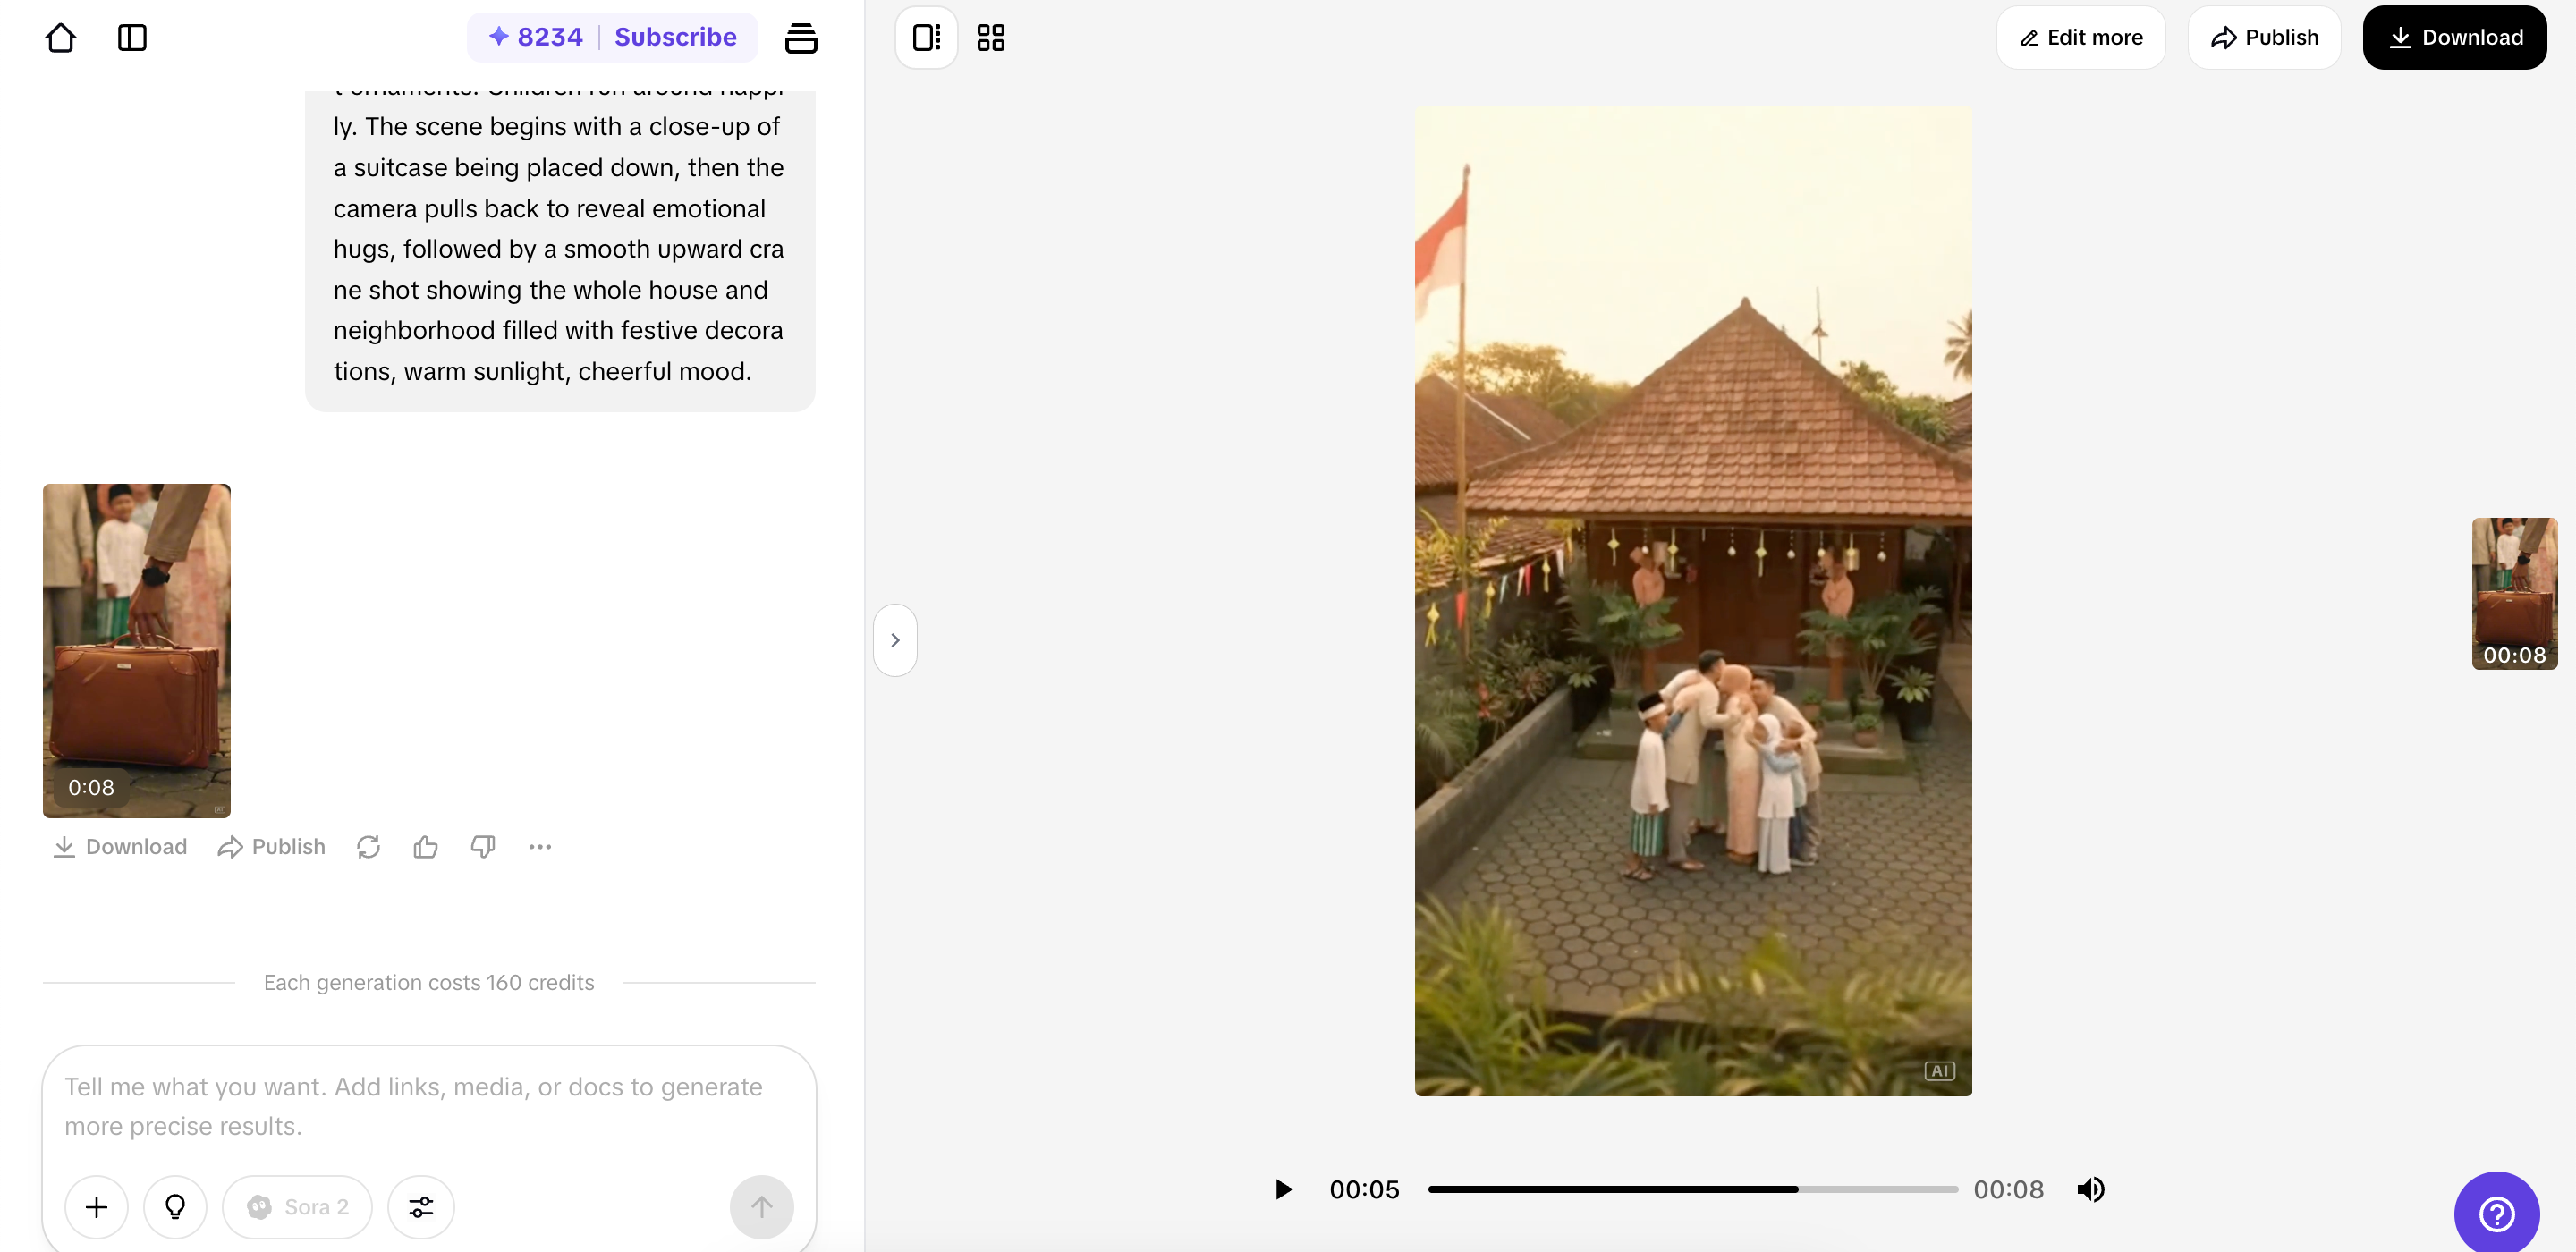Switch to the single preview layout view
Image resolution: width=2576 pixels, height=1252 pixels.
click(926, 38)
